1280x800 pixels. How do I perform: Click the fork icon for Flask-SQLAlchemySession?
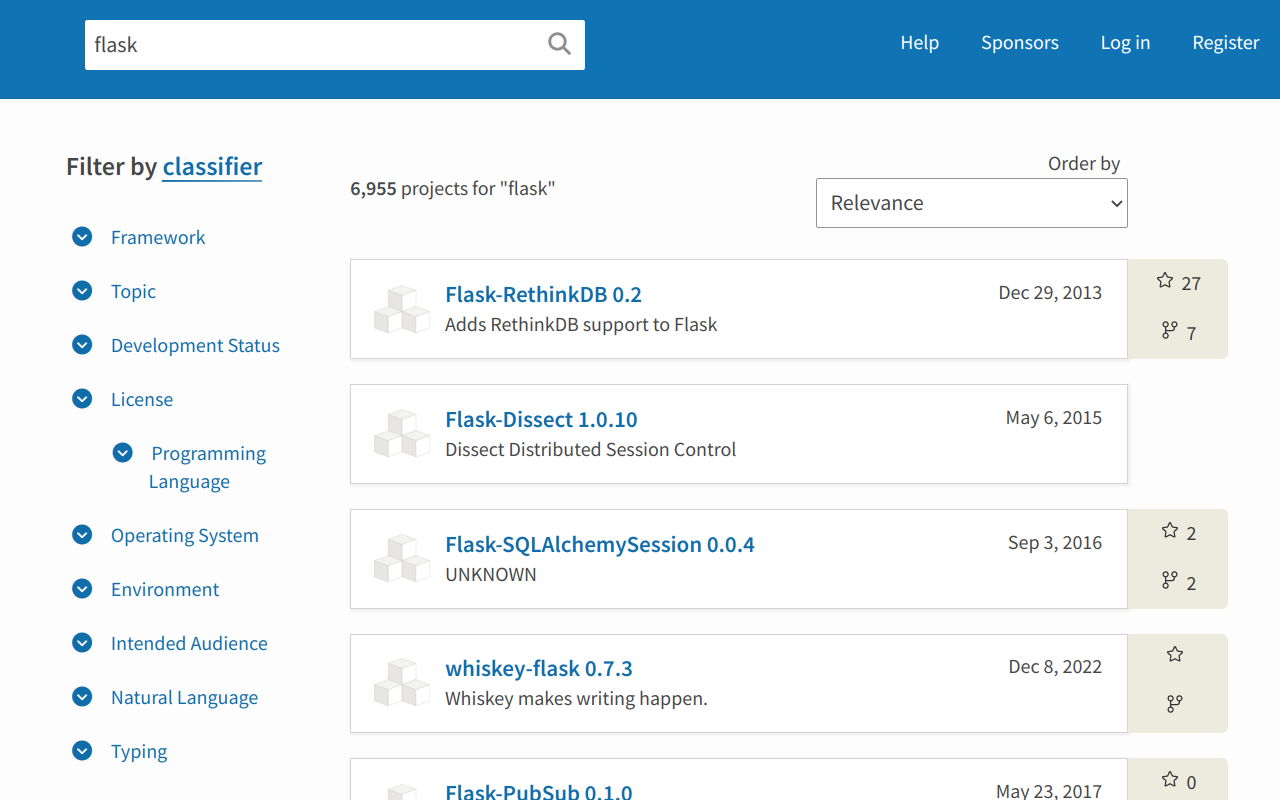click(1169, 580)
